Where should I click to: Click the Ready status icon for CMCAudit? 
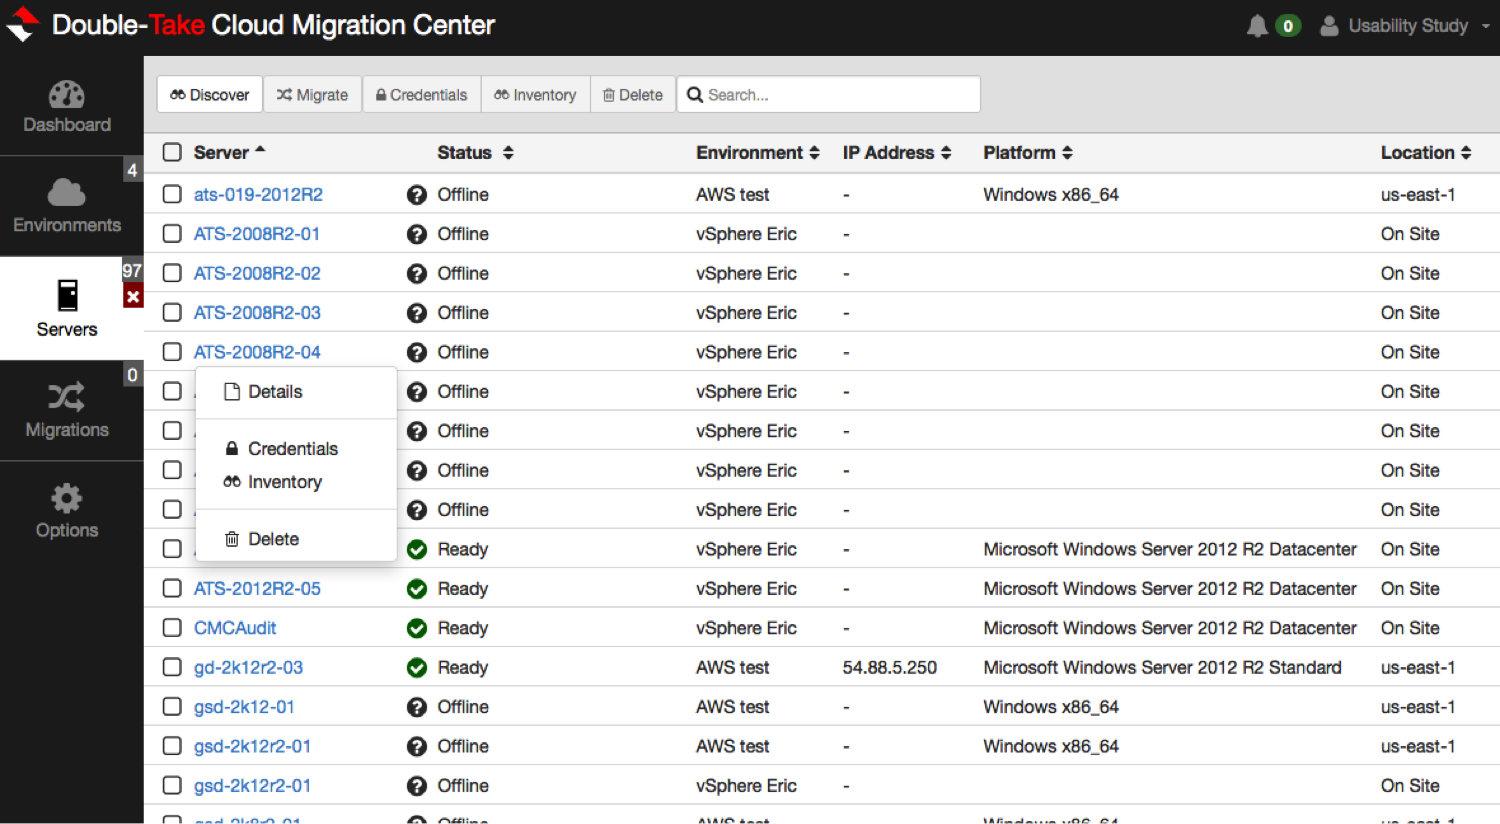click(417, 628)
